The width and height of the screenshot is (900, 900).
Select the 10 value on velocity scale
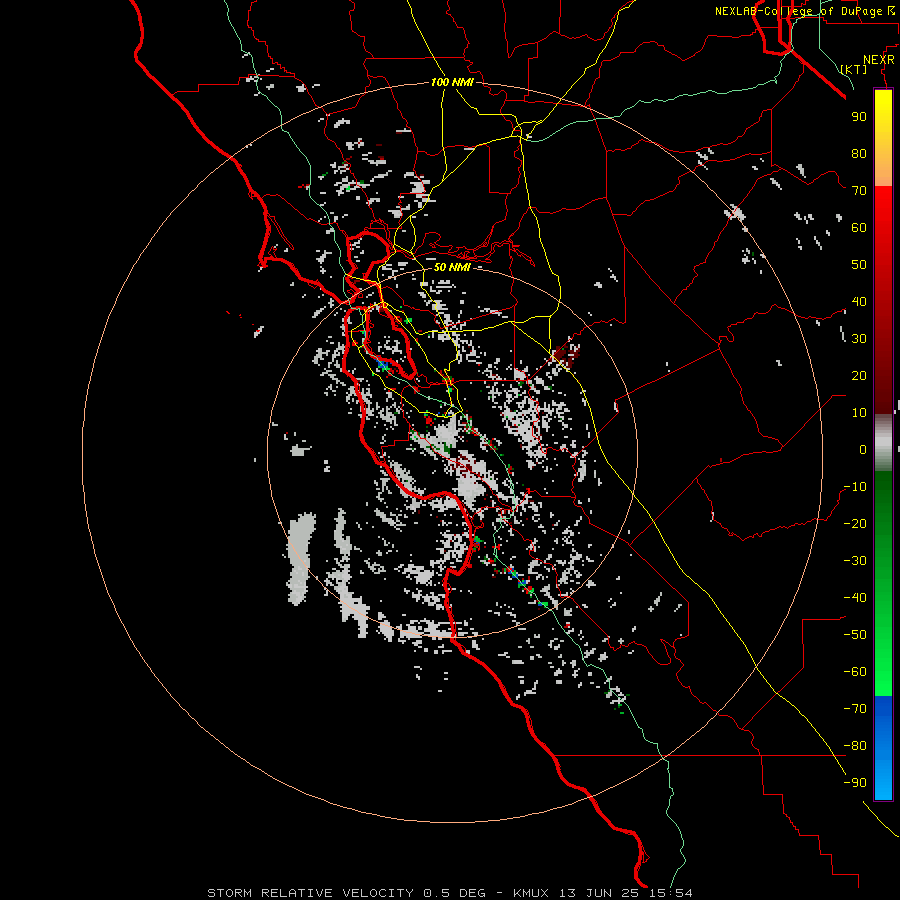tap(859, 413)
